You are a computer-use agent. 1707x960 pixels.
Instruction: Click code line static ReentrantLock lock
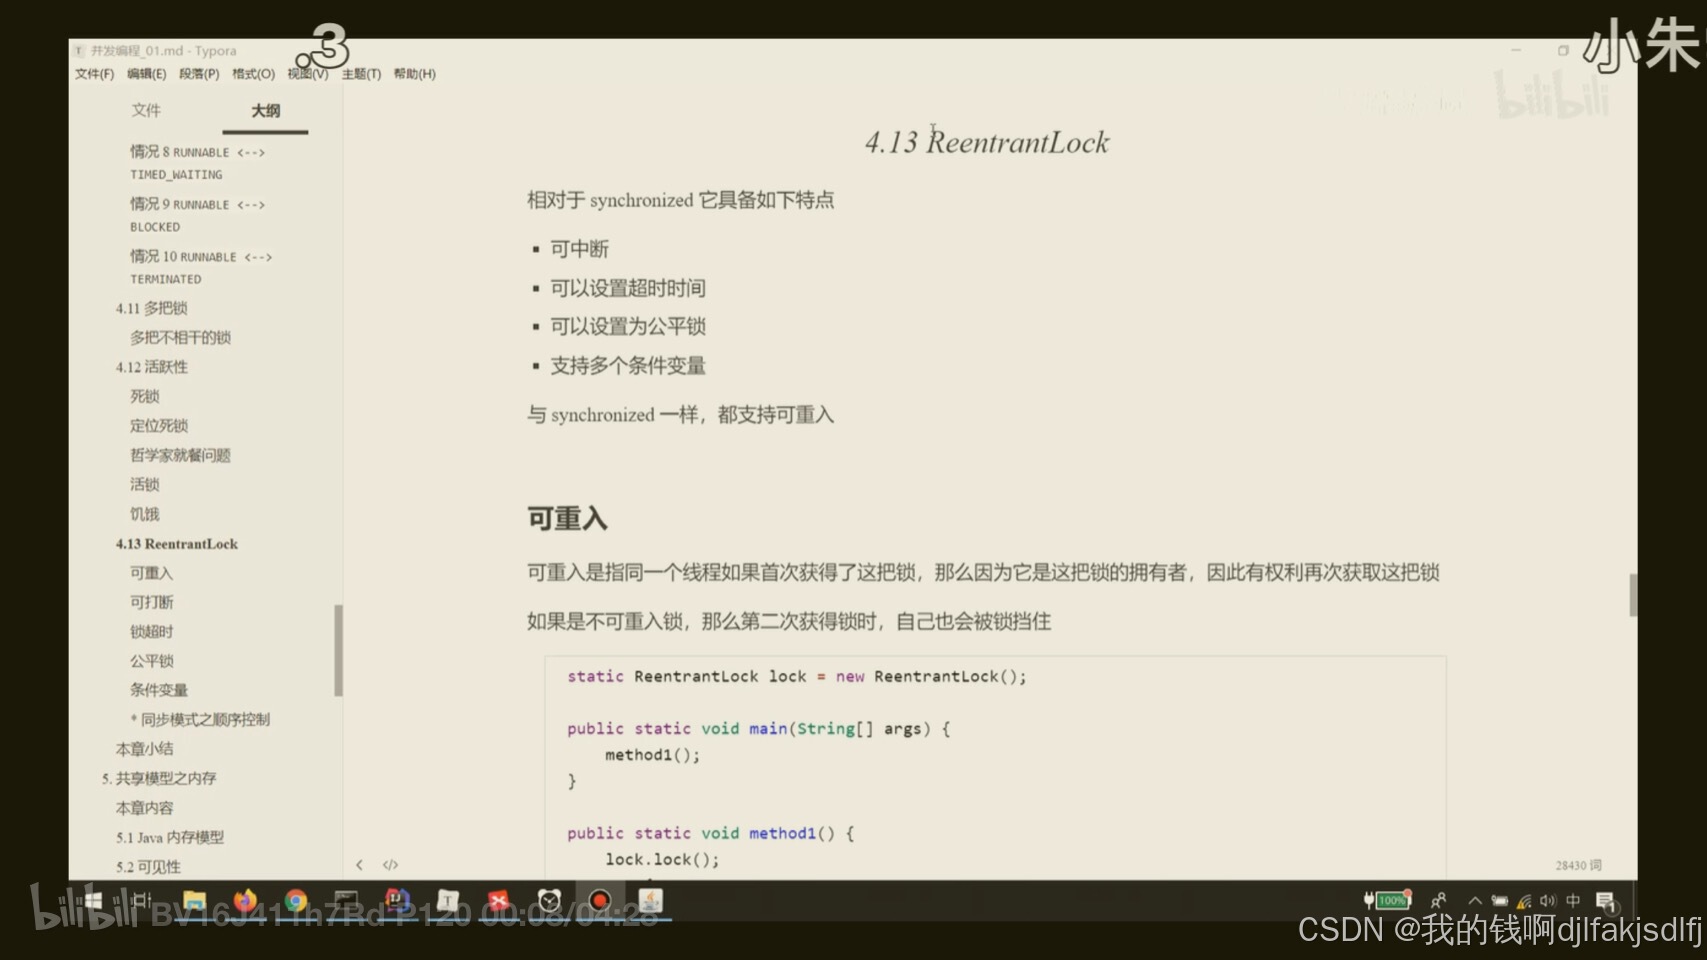[x=796, y=677]
